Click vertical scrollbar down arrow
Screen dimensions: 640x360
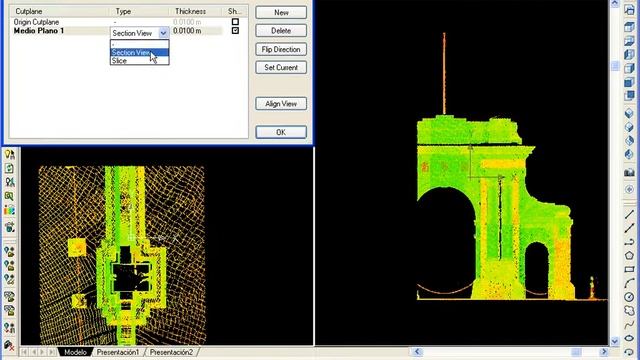[615, 341]
